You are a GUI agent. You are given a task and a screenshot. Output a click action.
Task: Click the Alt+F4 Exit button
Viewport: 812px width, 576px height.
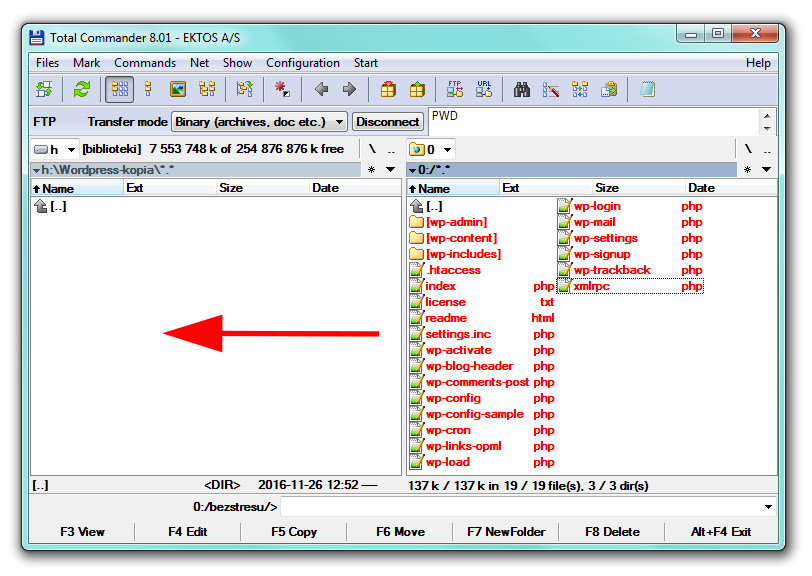(x=721, y=532)
